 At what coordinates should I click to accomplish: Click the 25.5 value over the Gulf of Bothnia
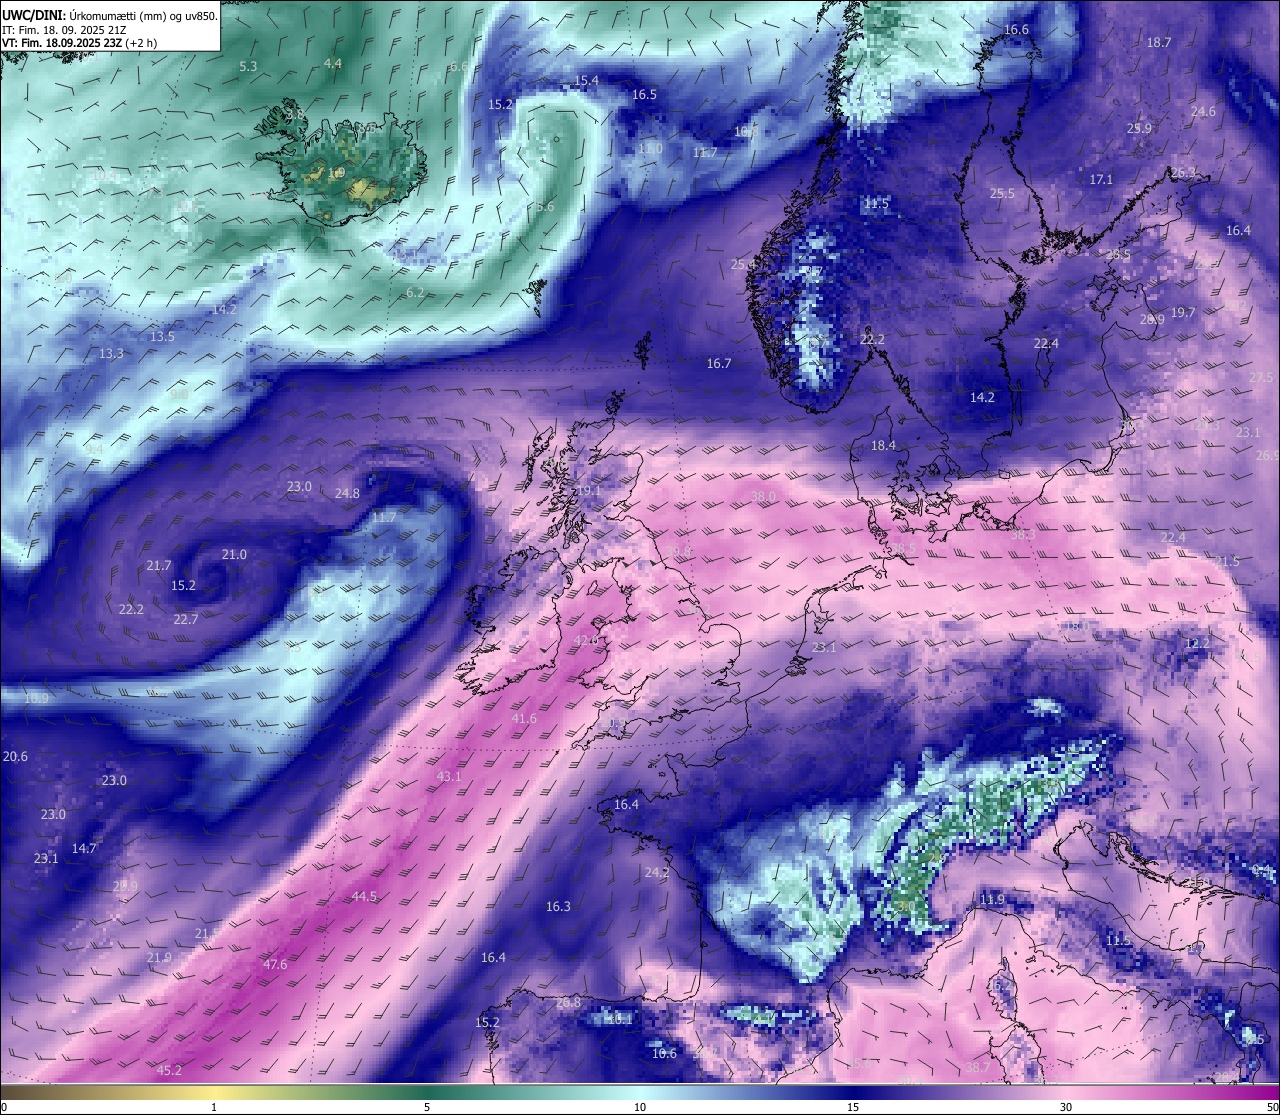1002,193
